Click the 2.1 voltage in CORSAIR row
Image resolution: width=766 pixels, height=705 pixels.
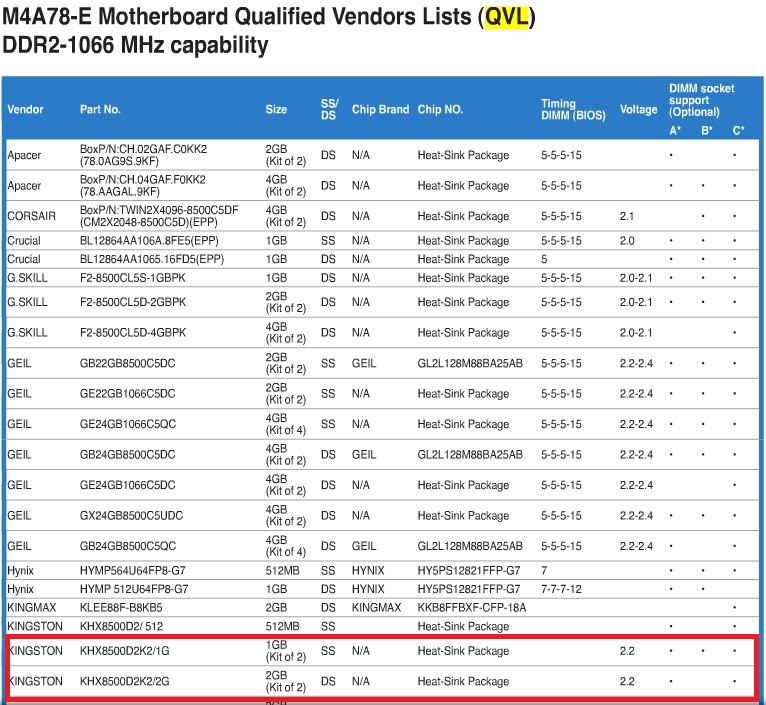pos(627,216)
